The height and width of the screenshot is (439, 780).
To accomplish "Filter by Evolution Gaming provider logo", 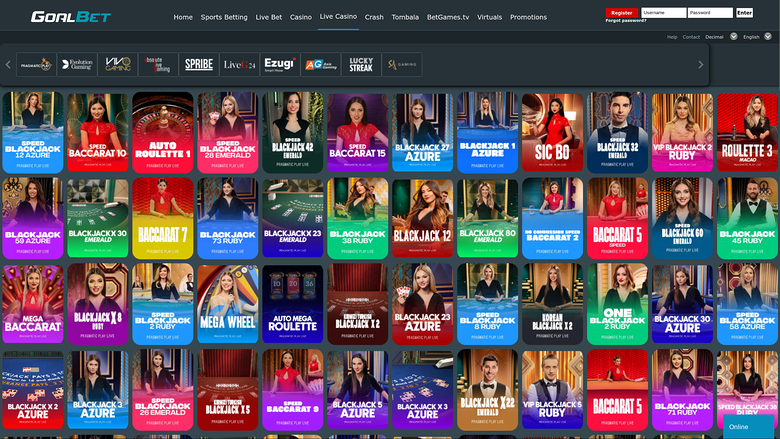I will click(77, 65).
